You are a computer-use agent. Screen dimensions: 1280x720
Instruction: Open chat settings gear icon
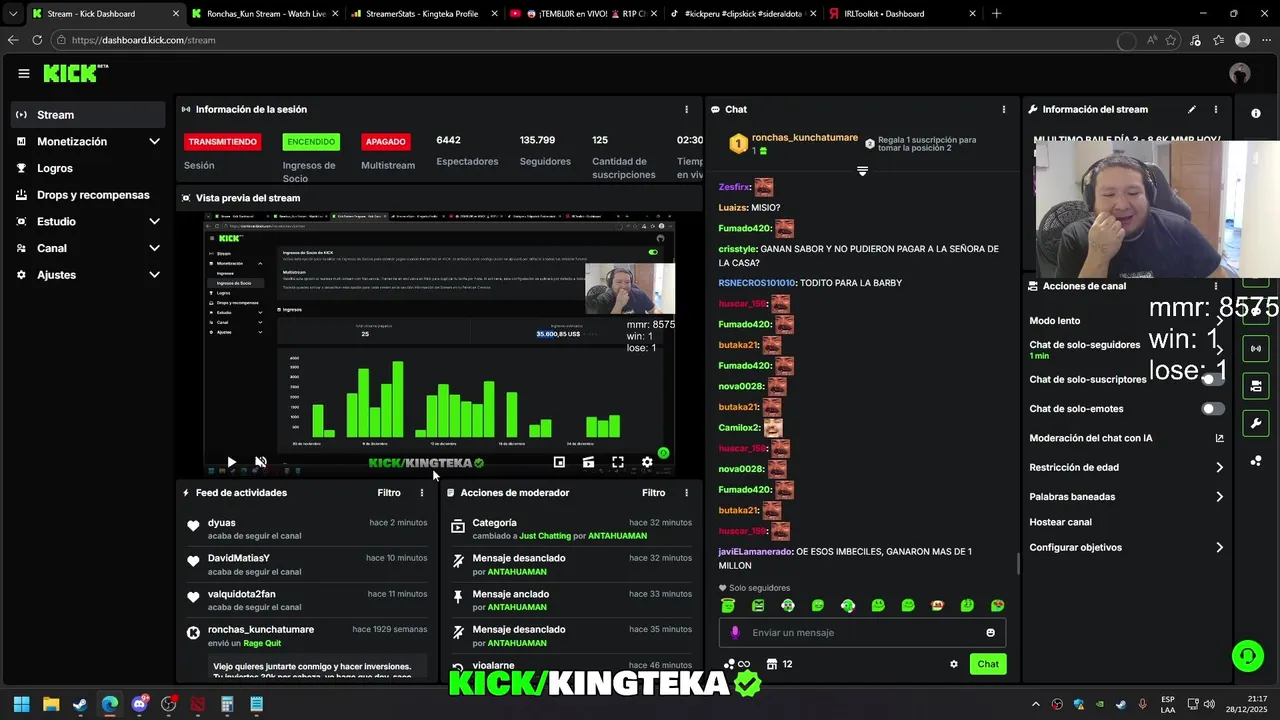[954, 664]
